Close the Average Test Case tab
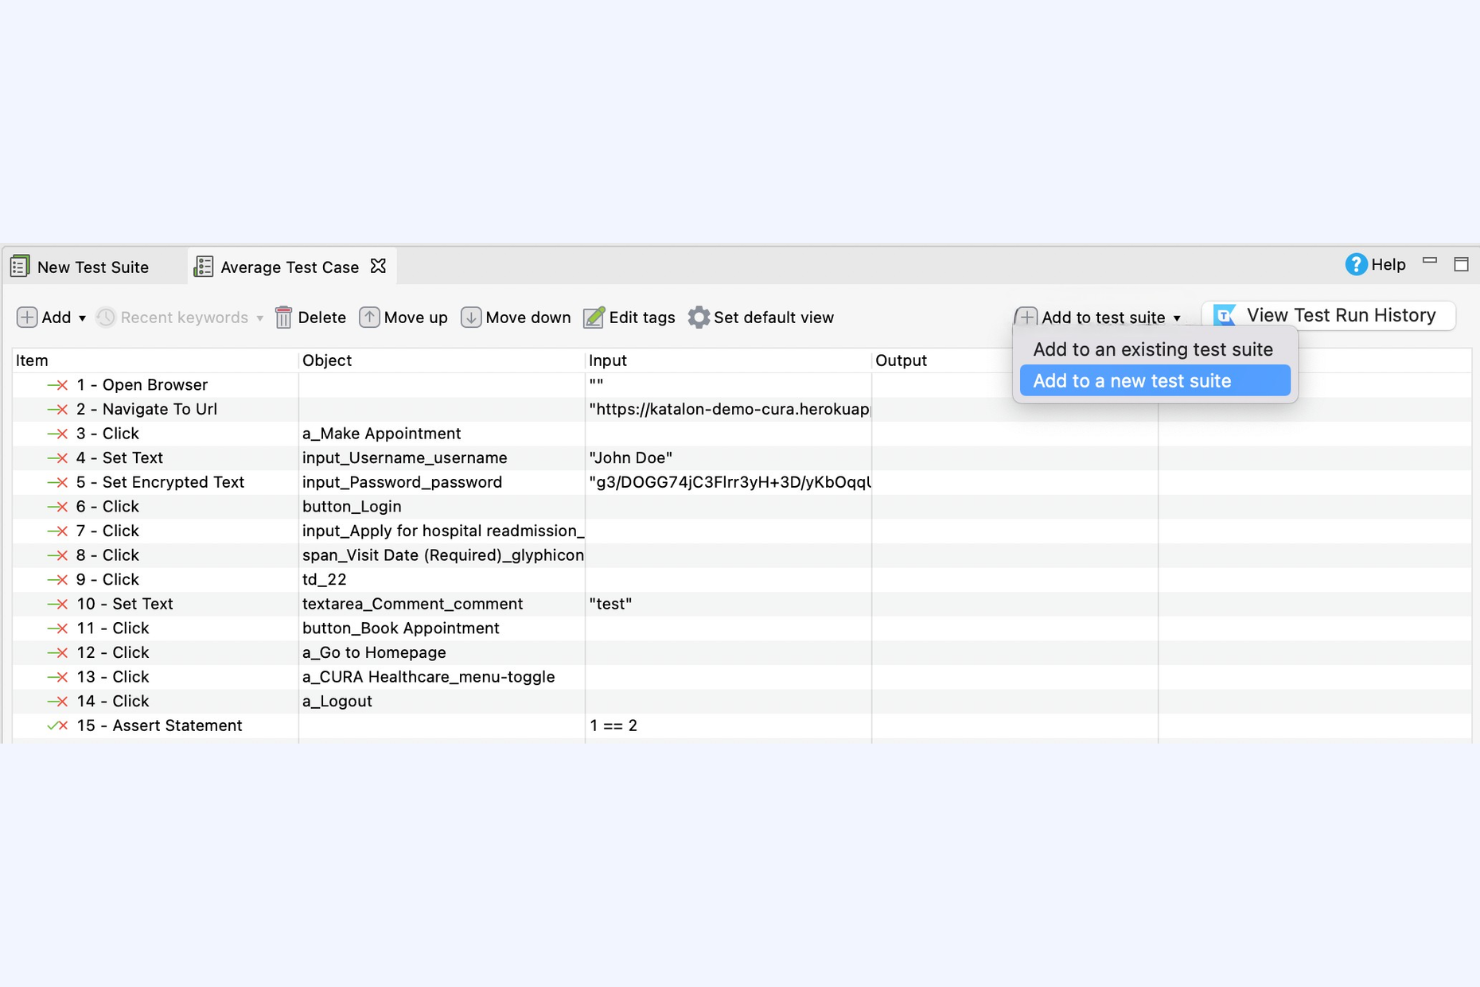Screen dimensions: 1480x987 pos(378,266)
